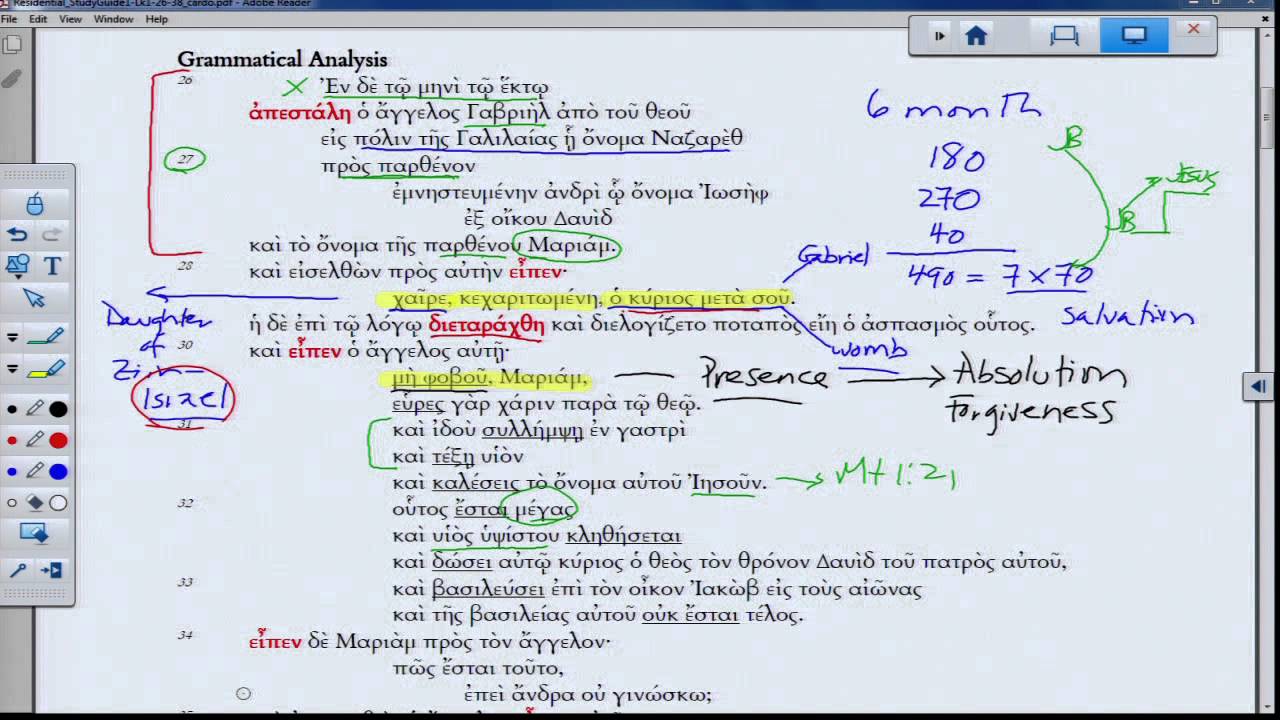This screenshot has height=720, width=1280.
Task: Open the Window menu
Action: (113, 19)
